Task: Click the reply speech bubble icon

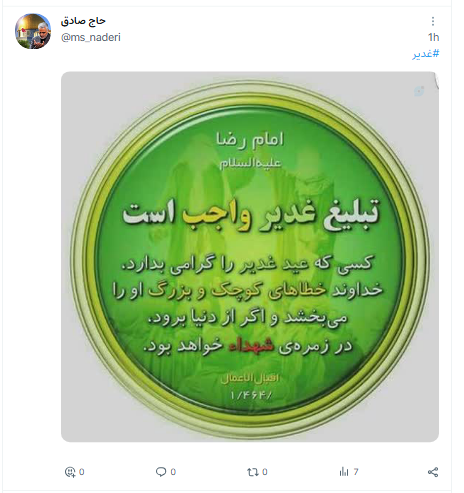Action: coord(161,472)
